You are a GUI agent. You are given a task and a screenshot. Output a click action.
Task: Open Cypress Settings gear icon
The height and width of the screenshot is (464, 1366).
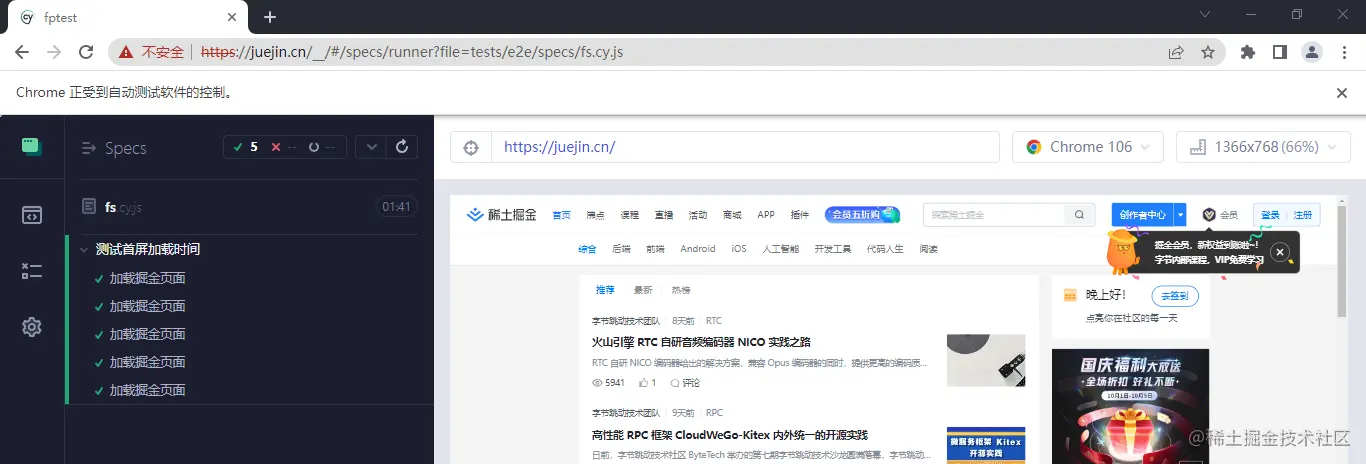pyautogui.click(x=32, y=327)
